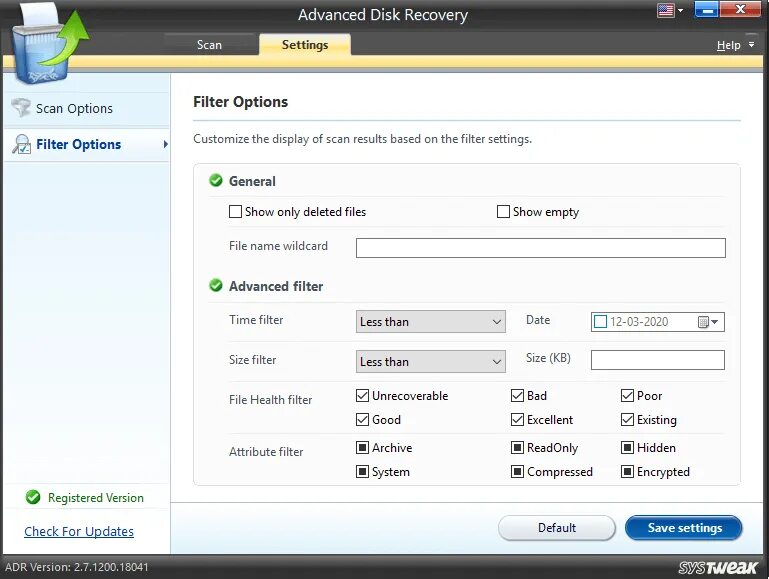Click the funnel icon beside Scan Options
This screenshot has width=769, height=579.
(x=21, y=108)
